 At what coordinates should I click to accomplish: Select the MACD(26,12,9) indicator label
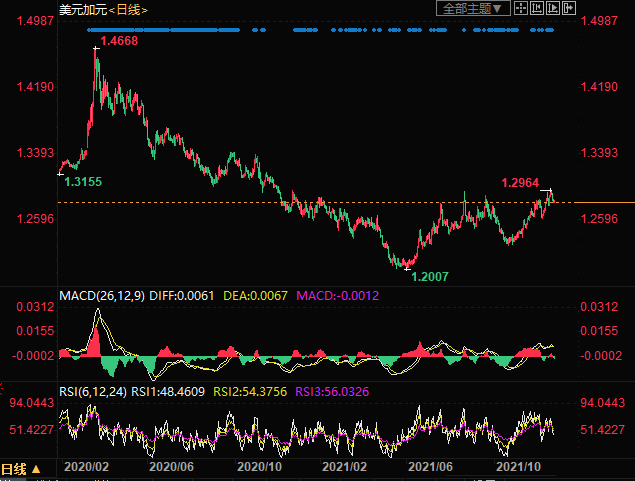point(102,296)
